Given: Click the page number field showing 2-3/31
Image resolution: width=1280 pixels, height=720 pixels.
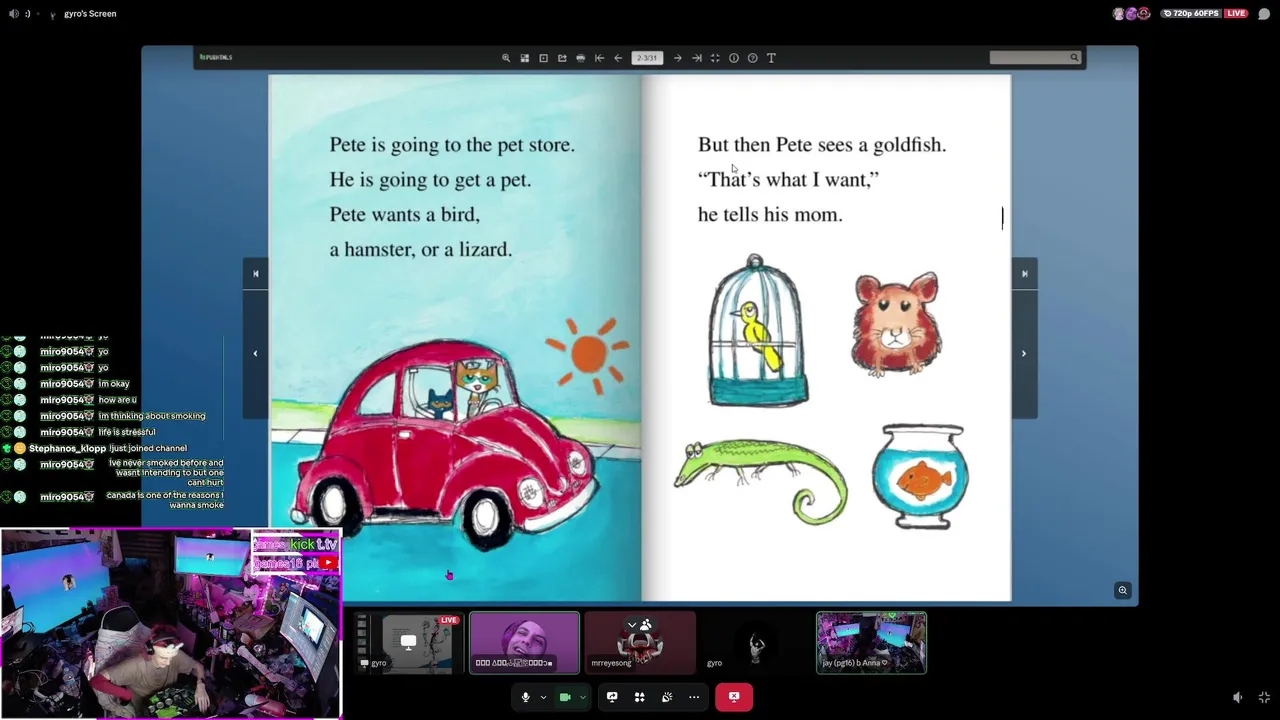Looking at the screenshot, I should coord(648,58).
